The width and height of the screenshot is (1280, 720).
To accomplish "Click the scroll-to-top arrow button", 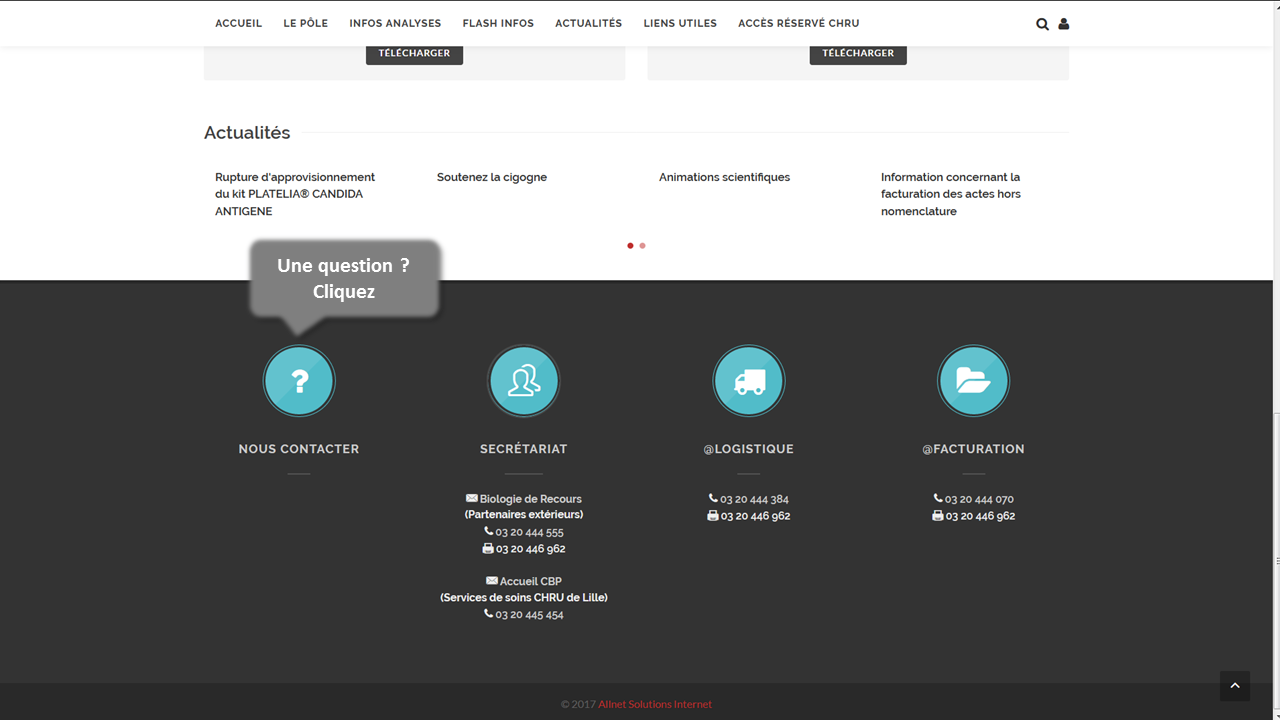I will 1234,686.
